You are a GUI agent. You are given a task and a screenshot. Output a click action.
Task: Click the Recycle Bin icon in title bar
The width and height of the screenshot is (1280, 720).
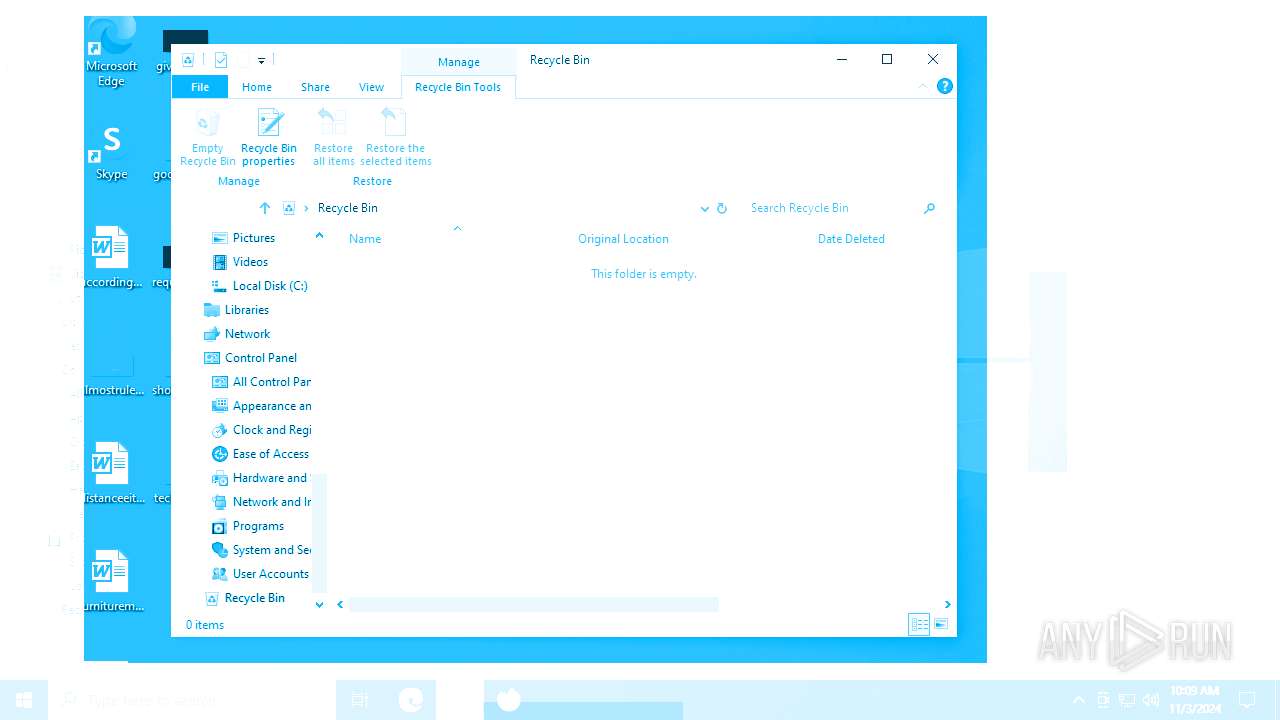(187, 60)
